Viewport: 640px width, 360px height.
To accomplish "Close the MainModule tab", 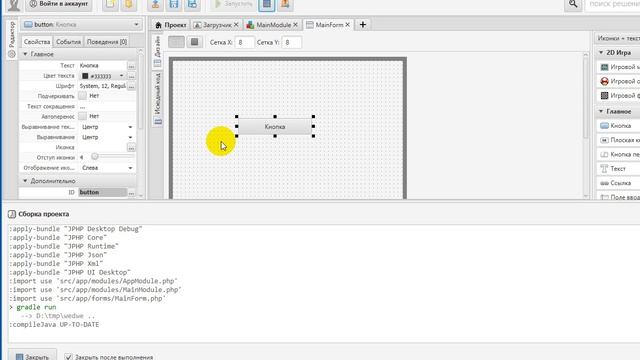I will click(x=295, y=25).
